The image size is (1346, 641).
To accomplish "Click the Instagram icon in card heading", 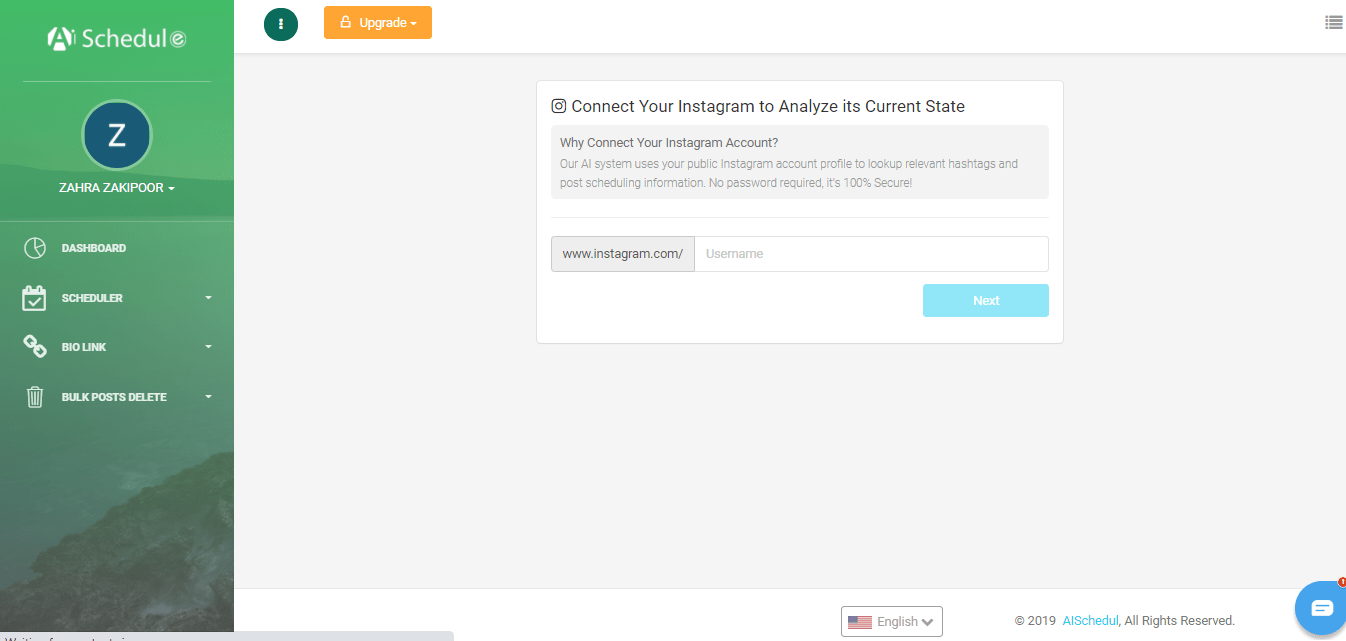I will pos(559,106).
